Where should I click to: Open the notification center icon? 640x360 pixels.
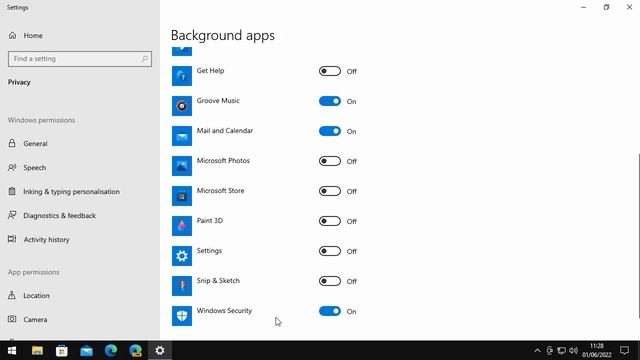pyautogui.click(x=624, y=351)
